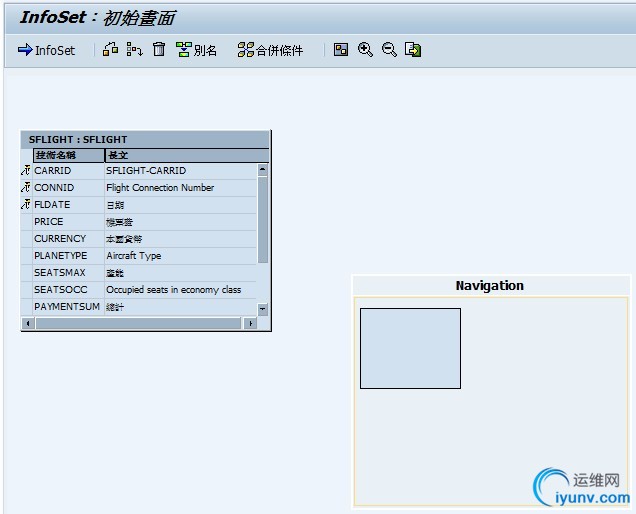Select the CARRID key field icon
The height and width of the screenshot is (514, 636).
click(26, 170)
